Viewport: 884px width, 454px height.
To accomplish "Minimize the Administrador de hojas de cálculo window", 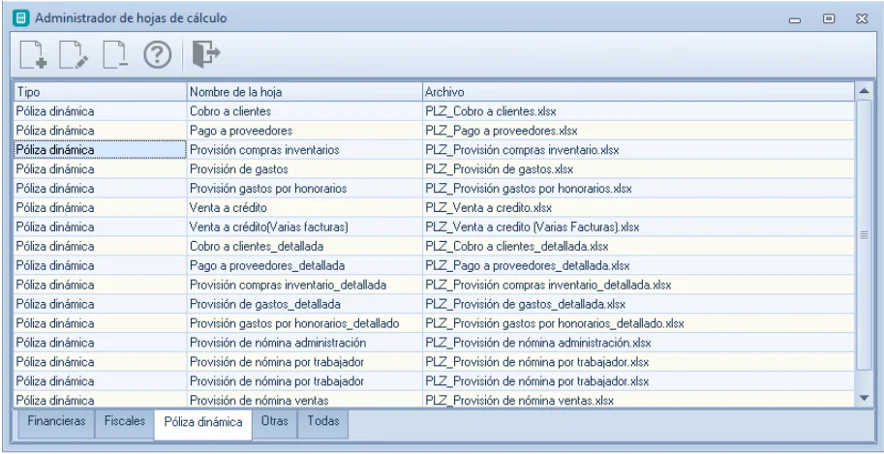I will tap(795, 19).
